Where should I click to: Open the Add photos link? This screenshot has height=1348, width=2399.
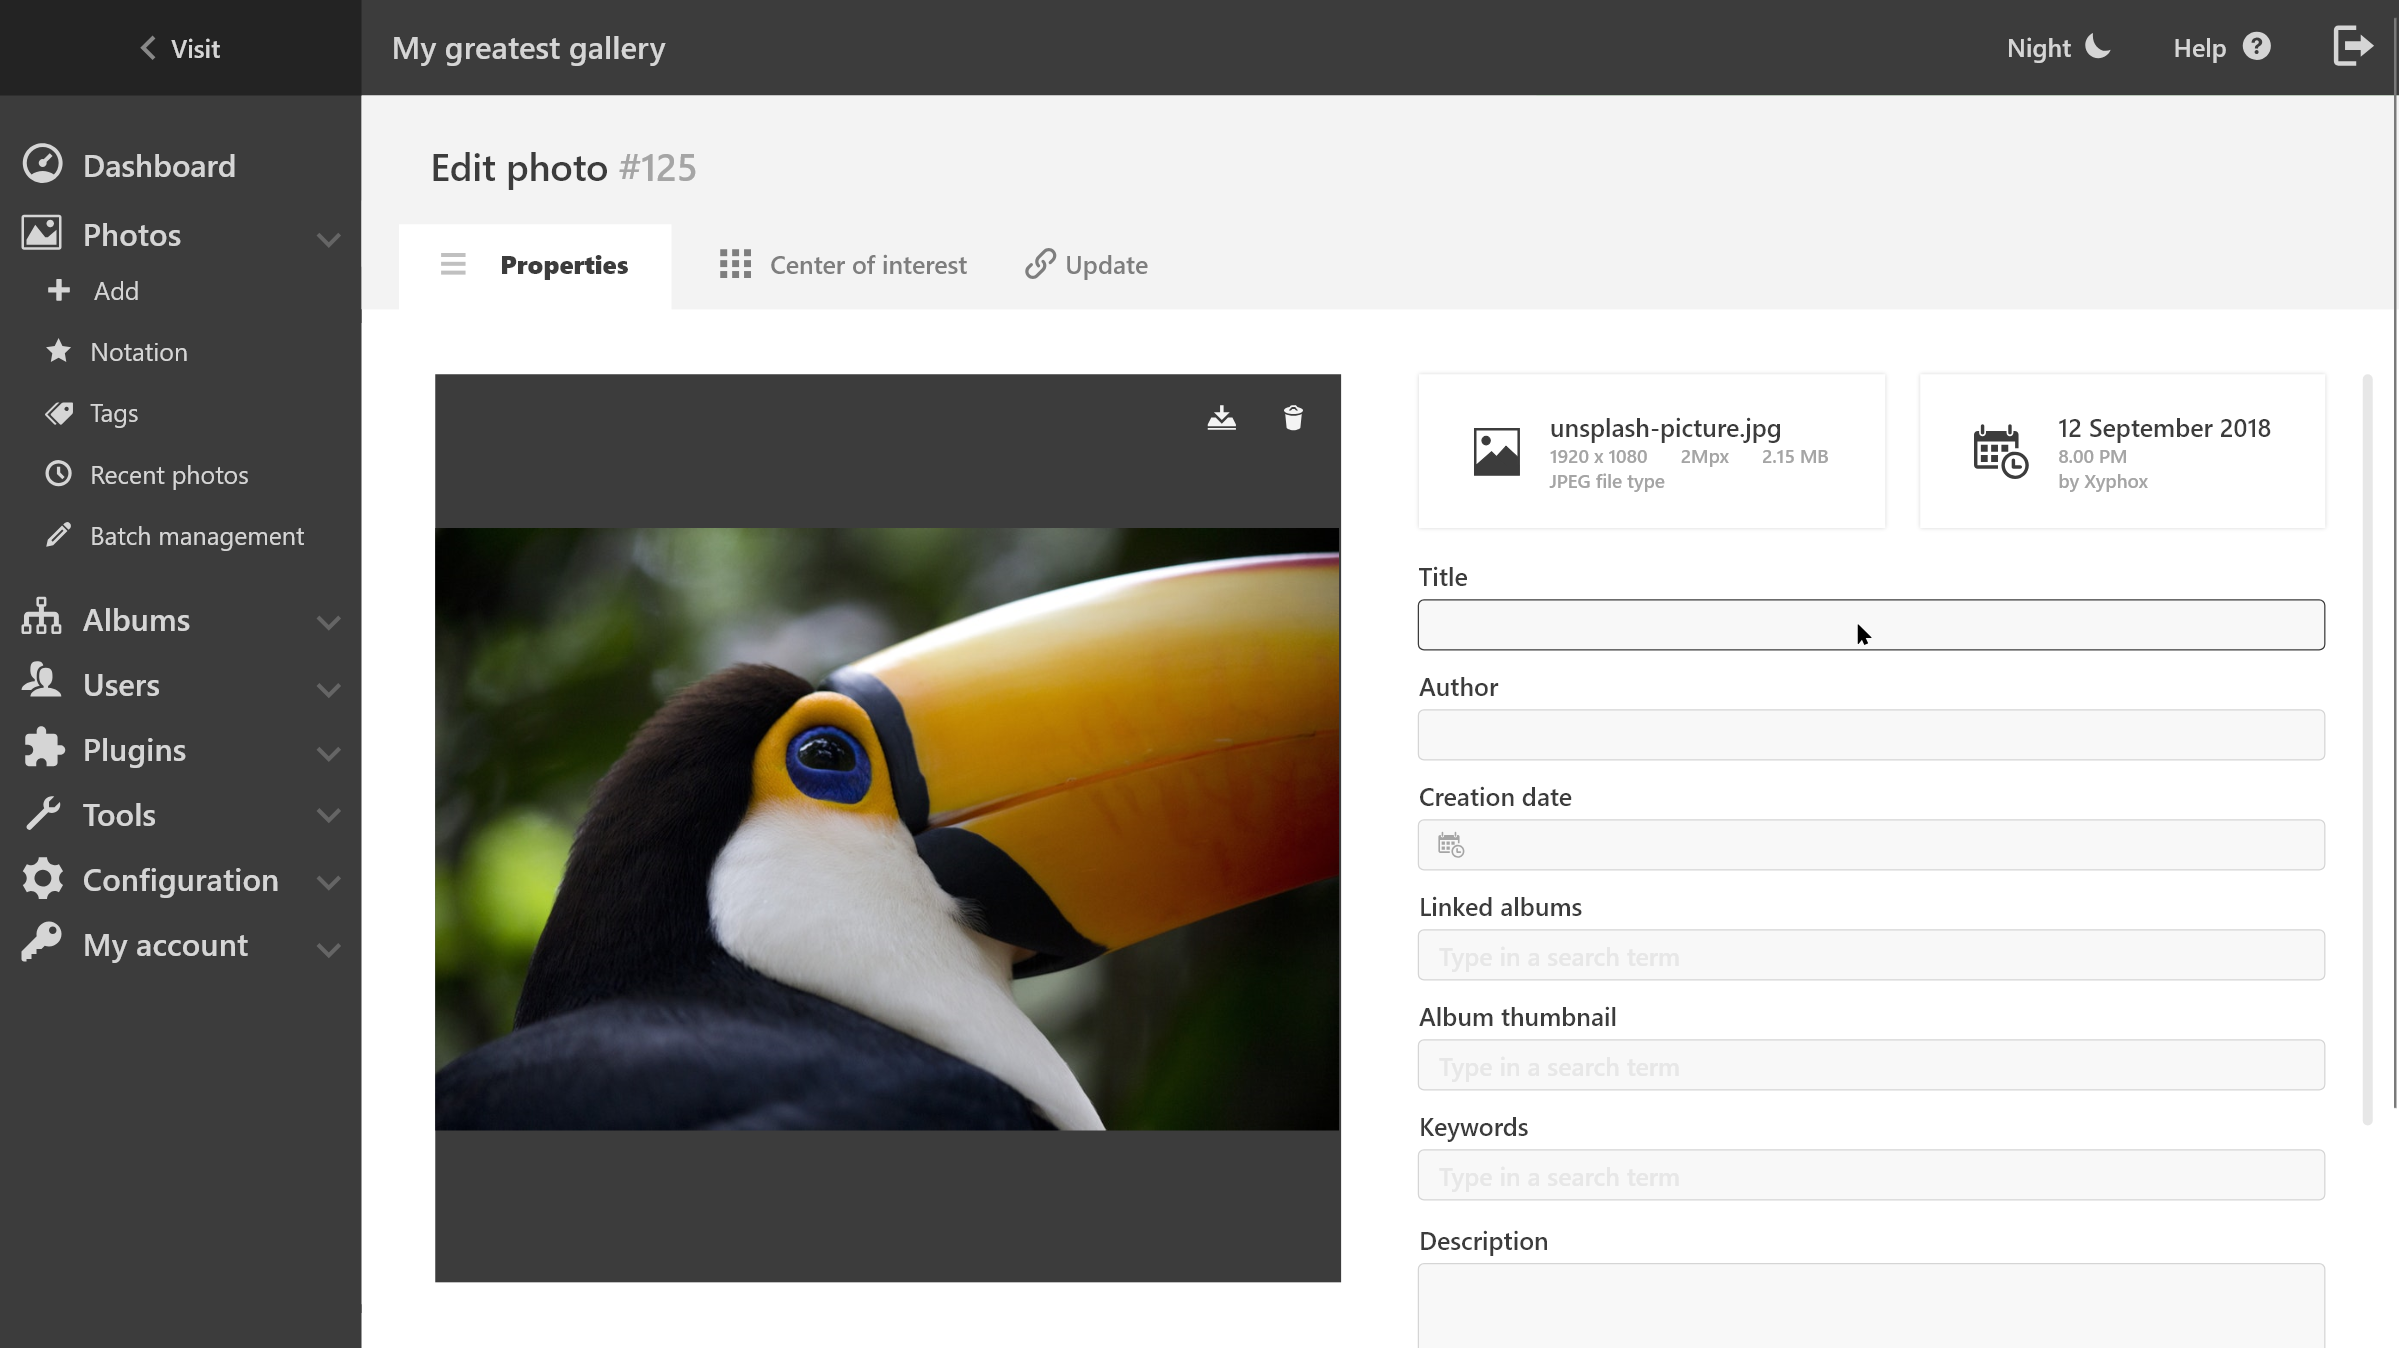pyautogui.click(x=116, y=291)
